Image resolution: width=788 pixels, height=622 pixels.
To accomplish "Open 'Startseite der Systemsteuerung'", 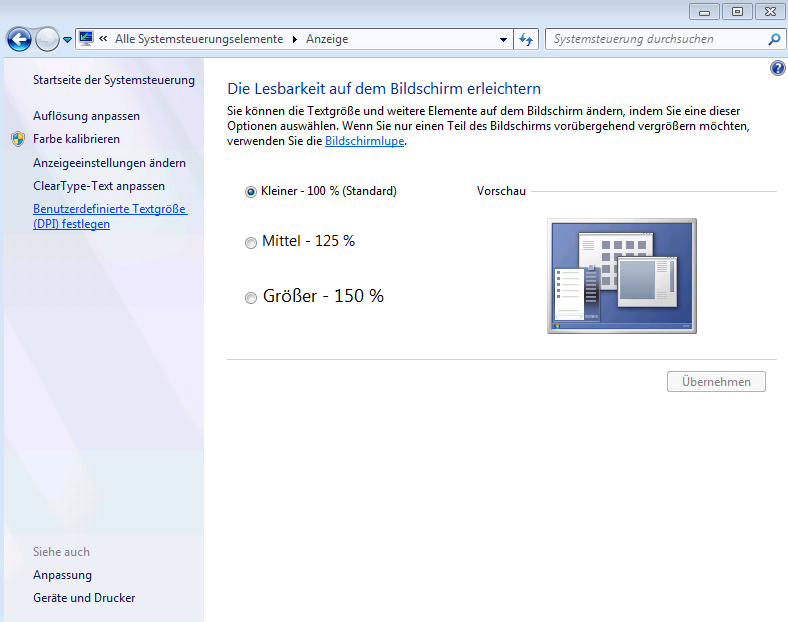I will [114, 80].
